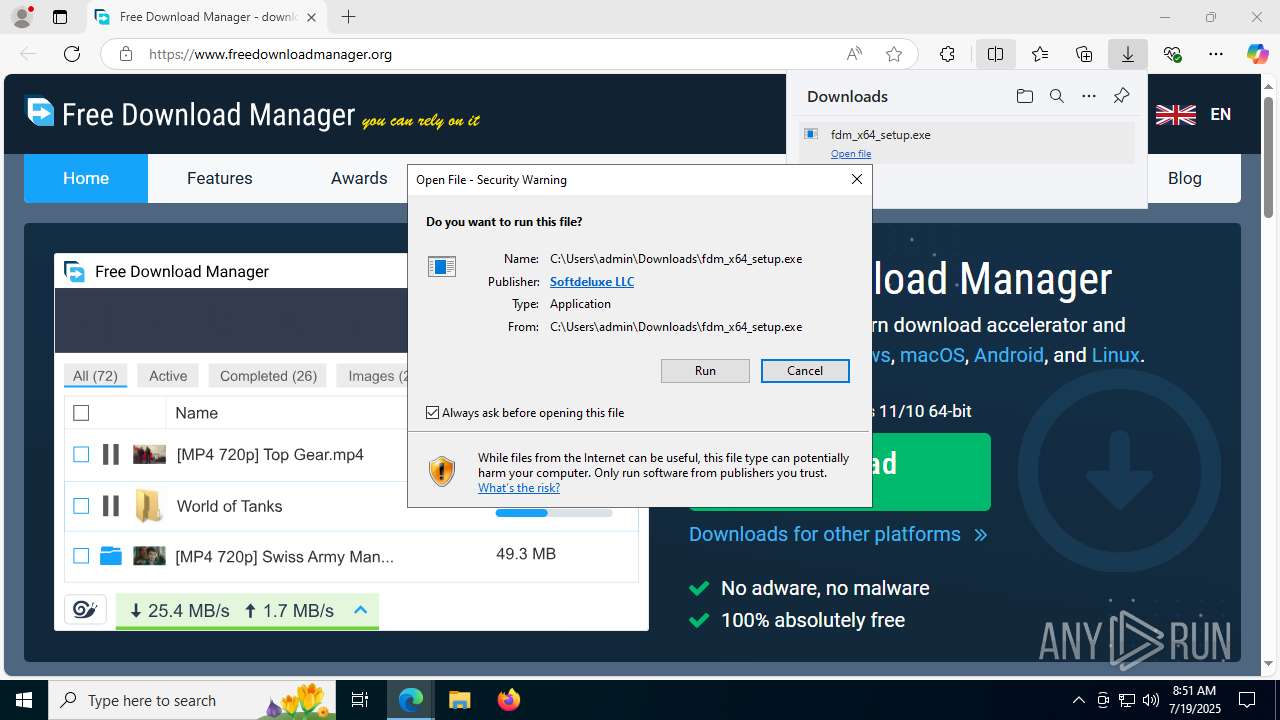Click Run in the Security Warning

tap(705, 371)
